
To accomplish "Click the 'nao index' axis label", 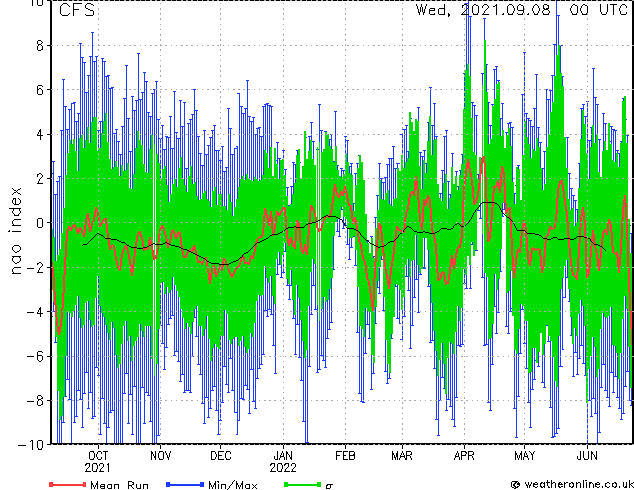I will point(15,231).
